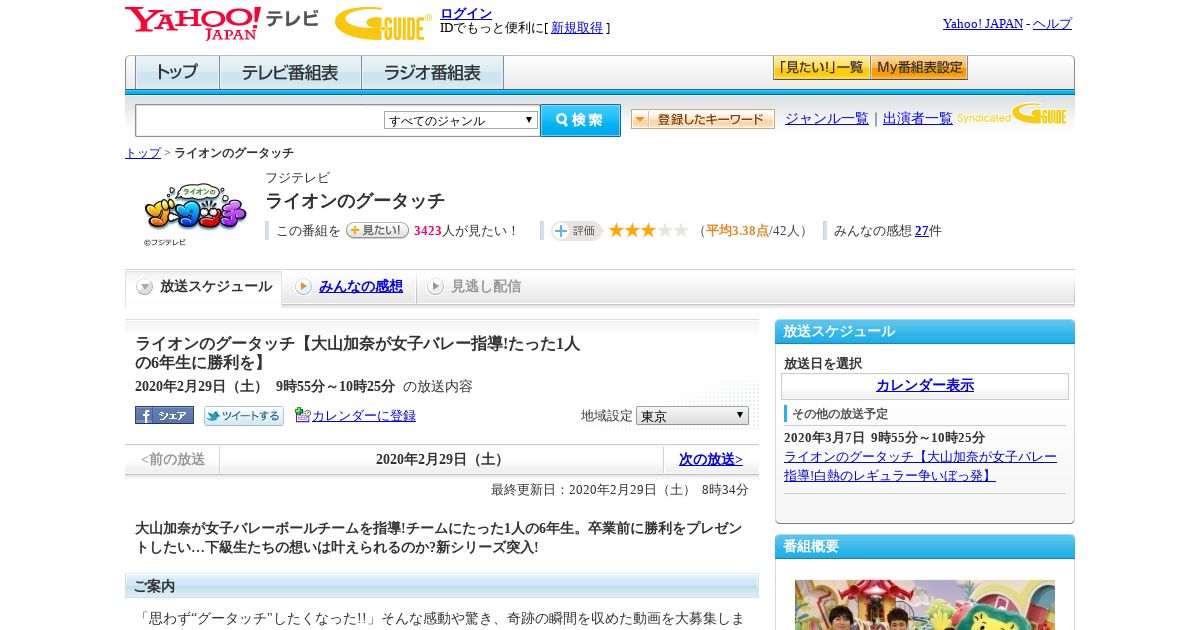
Task: Click the ライオンのグータッチ program logo
Action: [x=195, y=211]
